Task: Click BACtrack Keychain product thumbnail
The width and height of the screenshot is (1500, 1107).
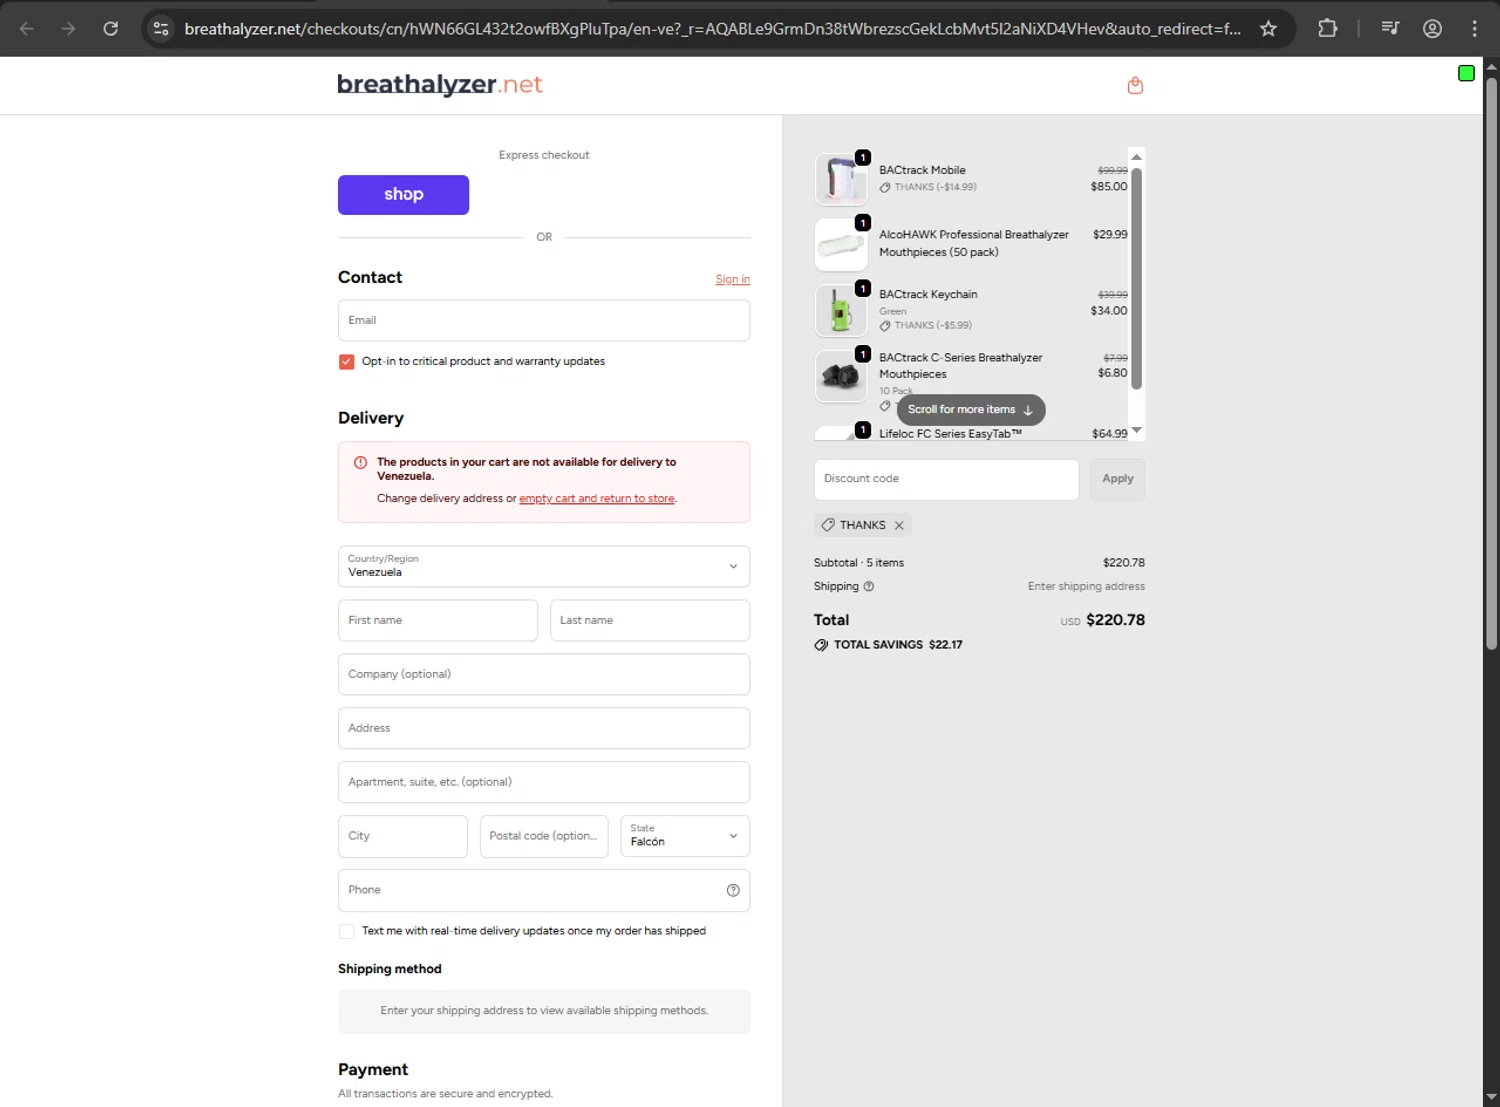Action: pyautogui.click(x=841, y=310)
